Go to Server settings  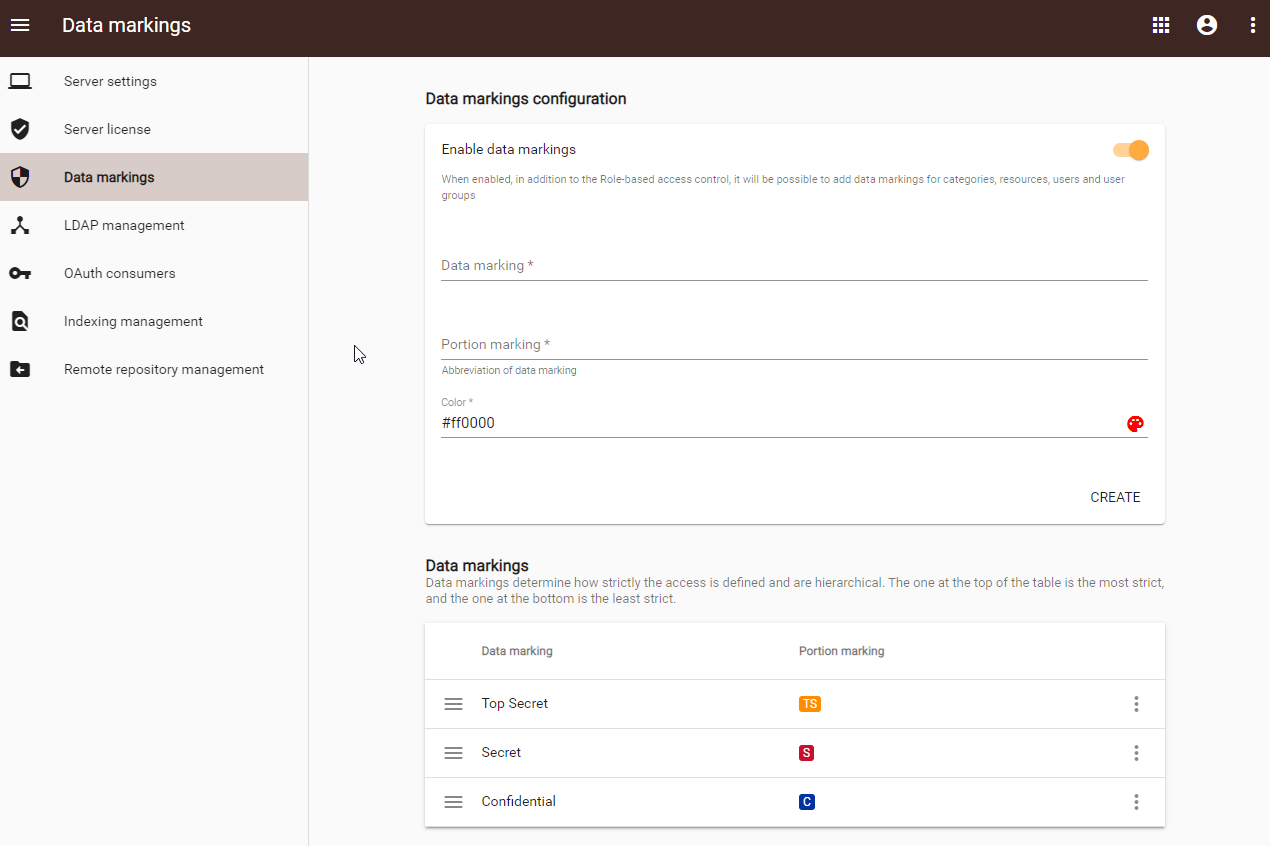[110, 82]
